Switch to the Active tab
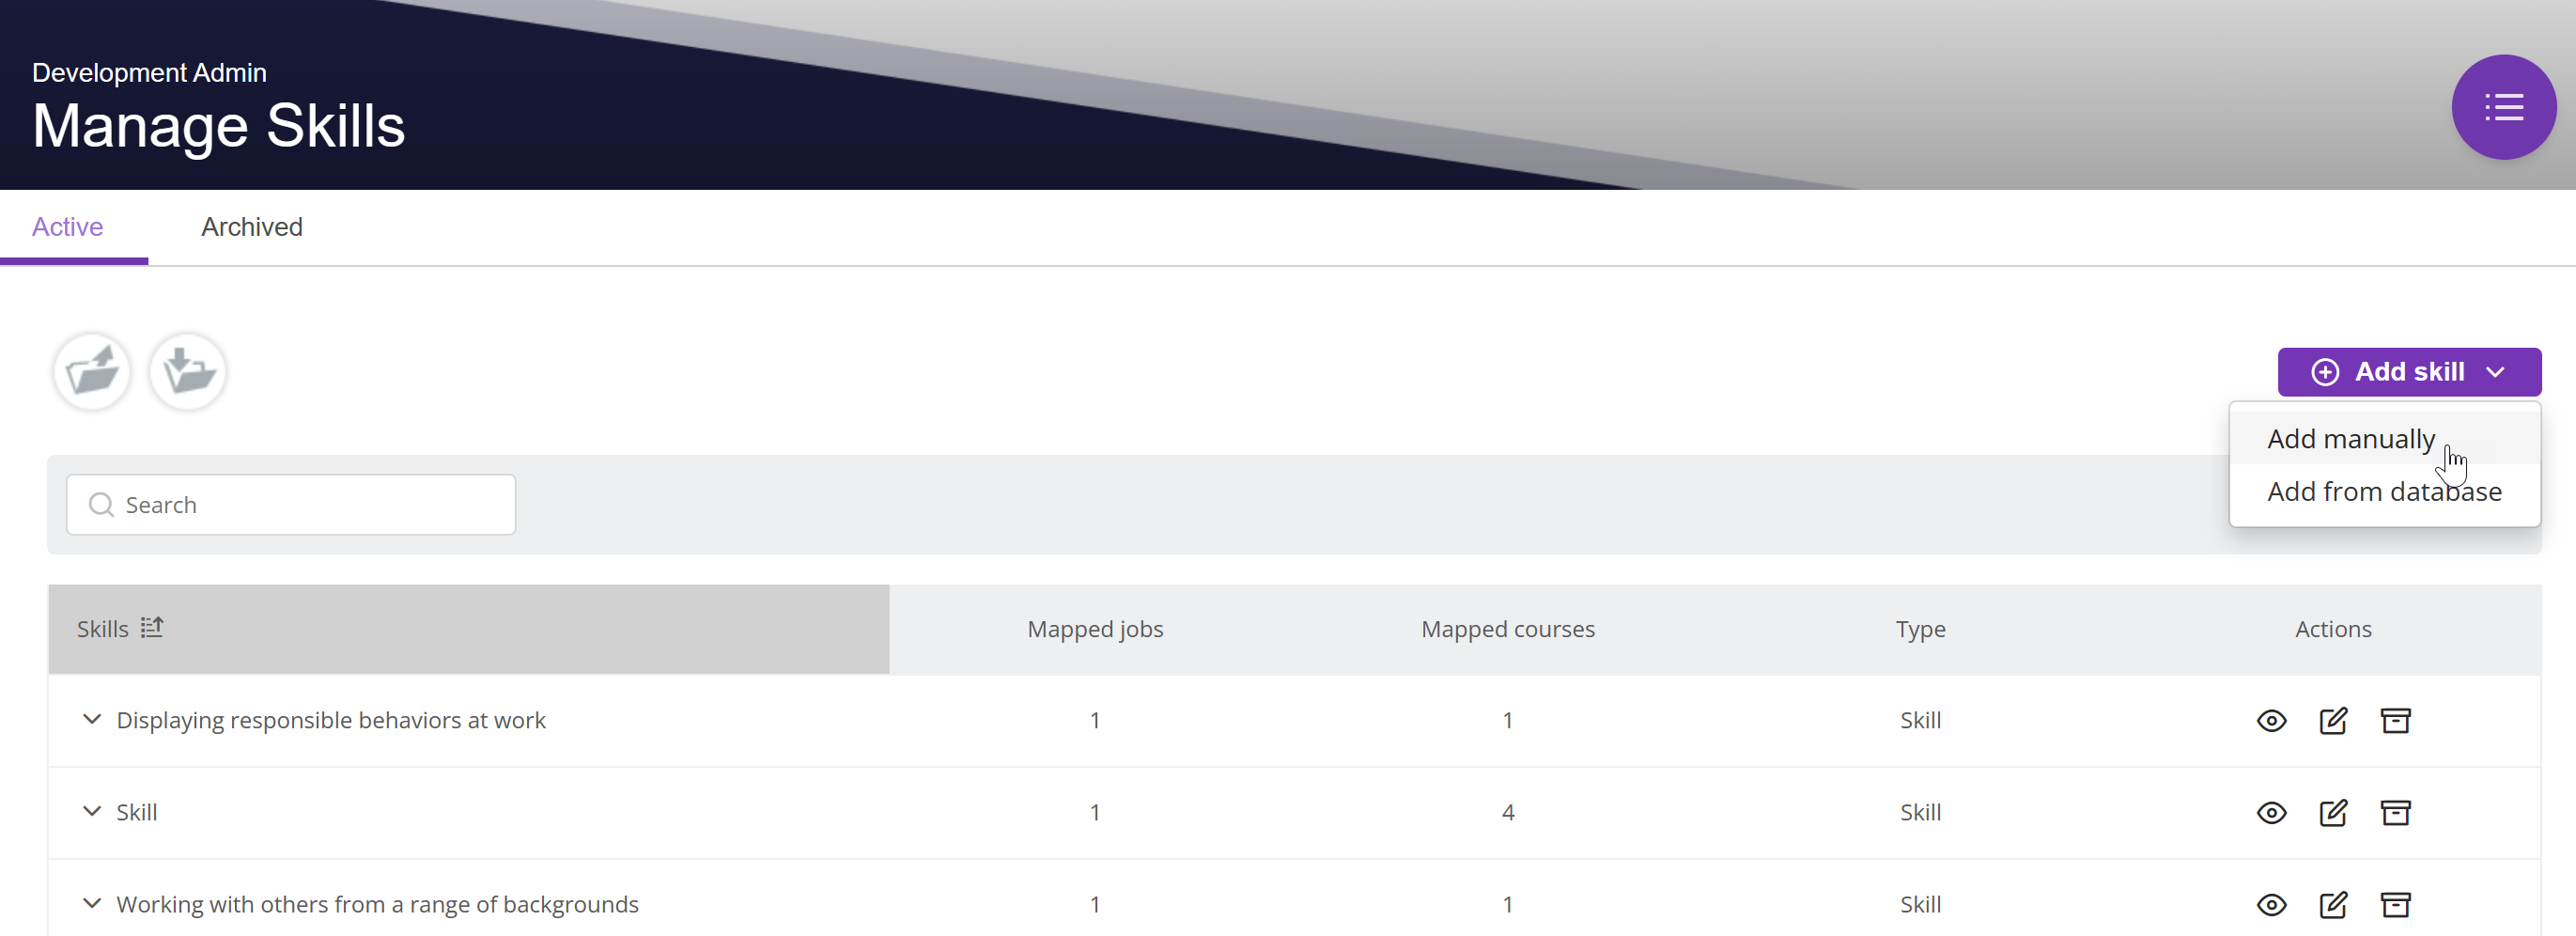The image size is (2576, 936). 67,227
